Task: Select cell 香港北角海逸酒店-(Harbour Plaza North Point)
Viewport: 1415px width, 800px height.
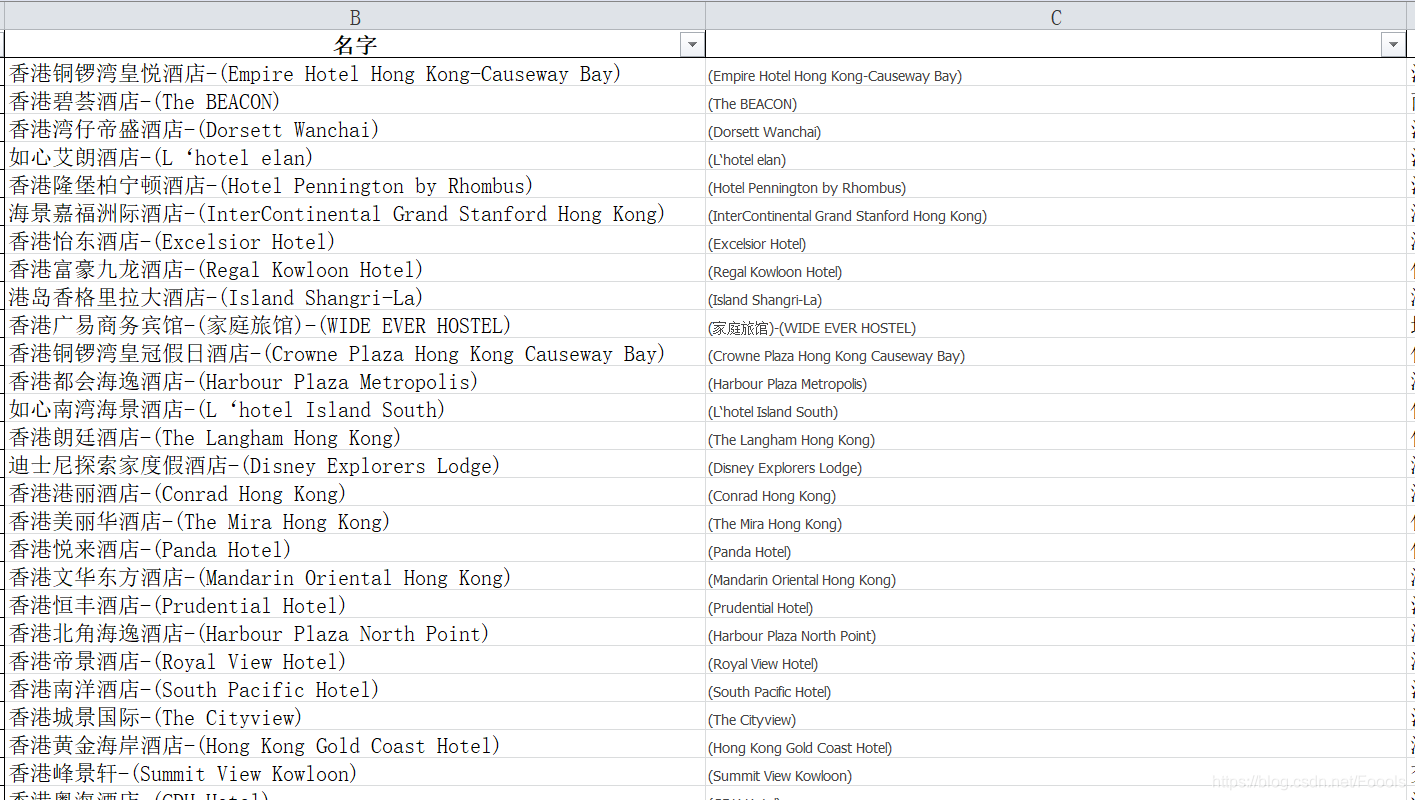Action: coord(355,633)
